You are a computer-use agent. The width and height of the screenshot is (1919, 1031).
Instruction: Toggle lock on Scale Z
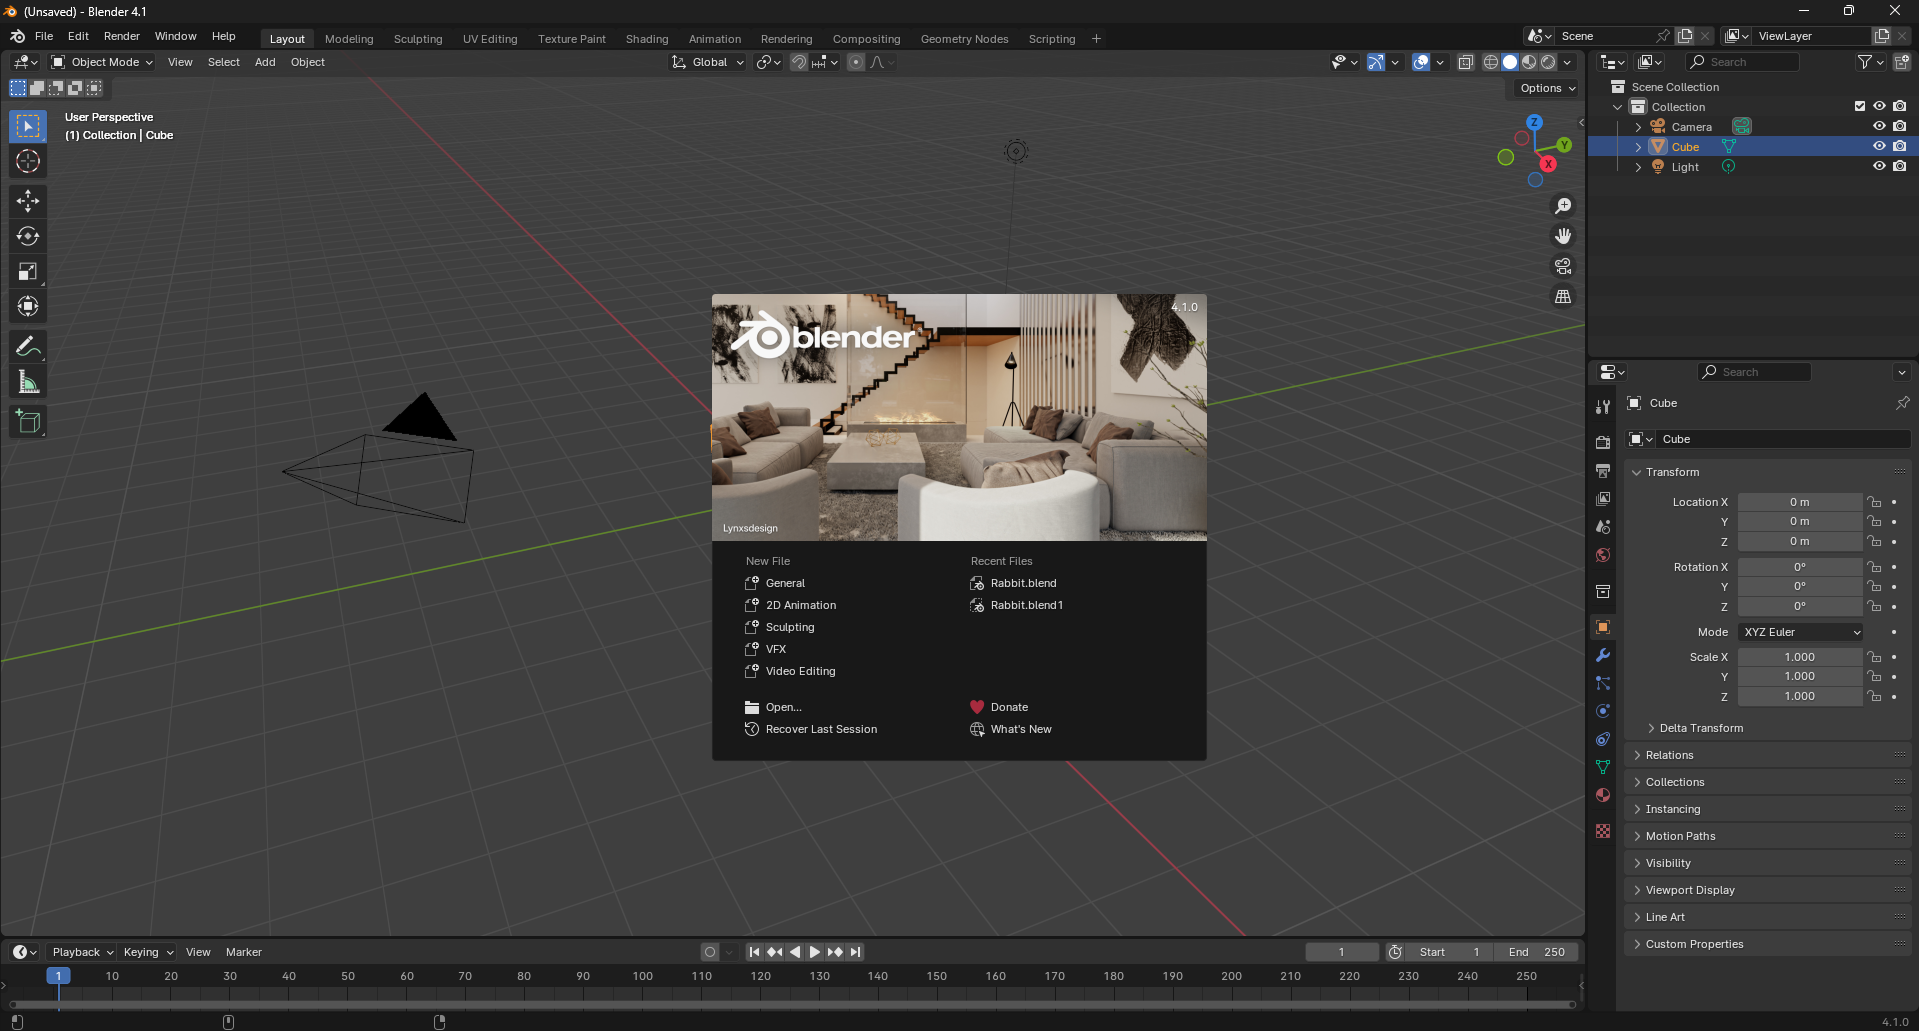[x=1875, y=696]
